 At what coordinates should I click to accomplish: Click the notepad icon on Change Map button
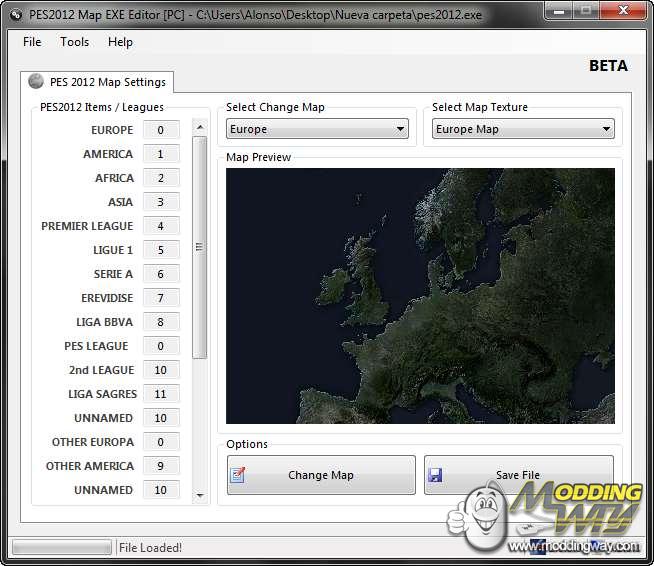click(x=237, y=475)
